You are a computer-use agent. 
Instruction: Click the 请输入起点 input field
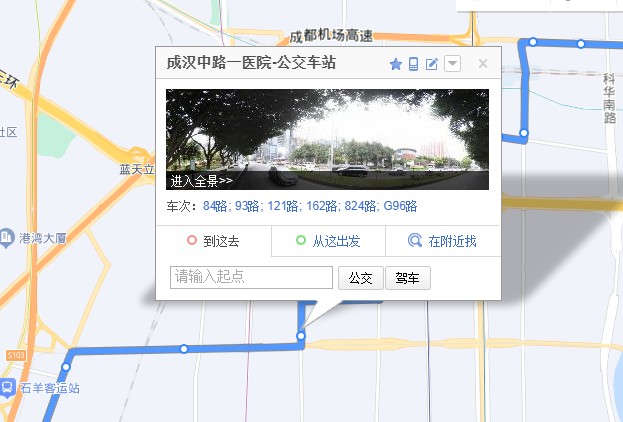point(251,277)
